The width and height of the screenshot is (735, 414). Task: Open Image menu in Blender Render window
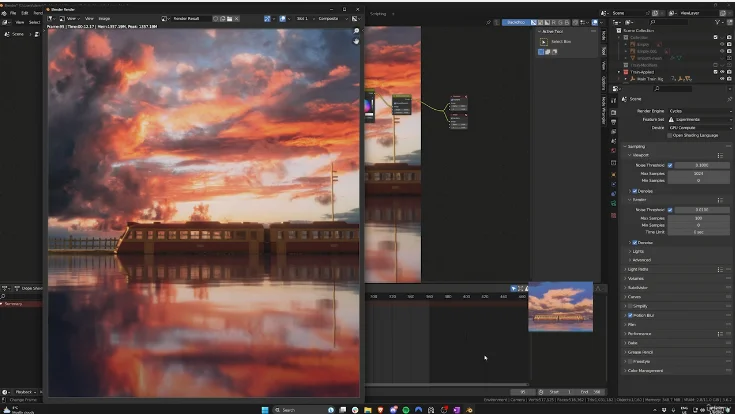[x=104, y=19]
